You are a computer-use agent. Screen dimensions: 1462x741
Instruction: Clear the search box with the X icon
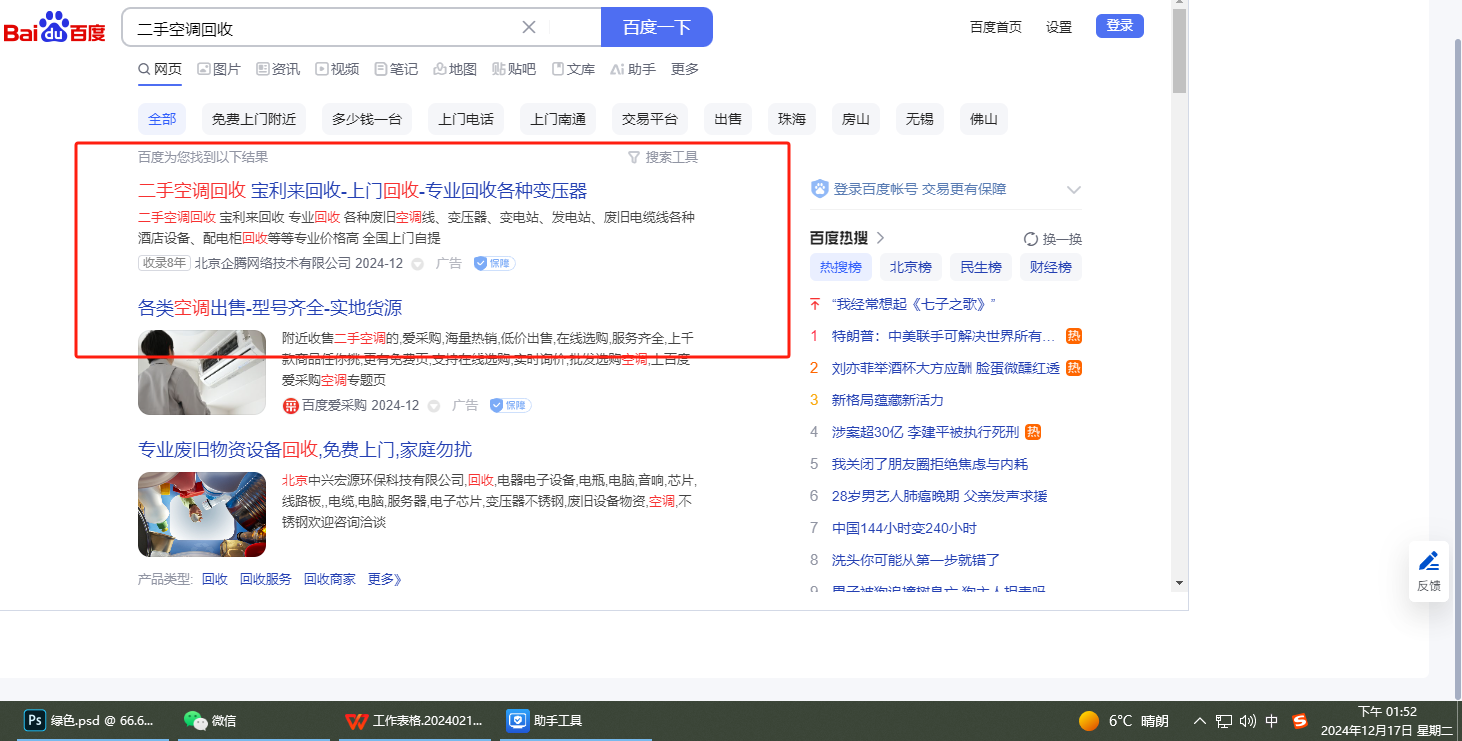click(529, 27)
